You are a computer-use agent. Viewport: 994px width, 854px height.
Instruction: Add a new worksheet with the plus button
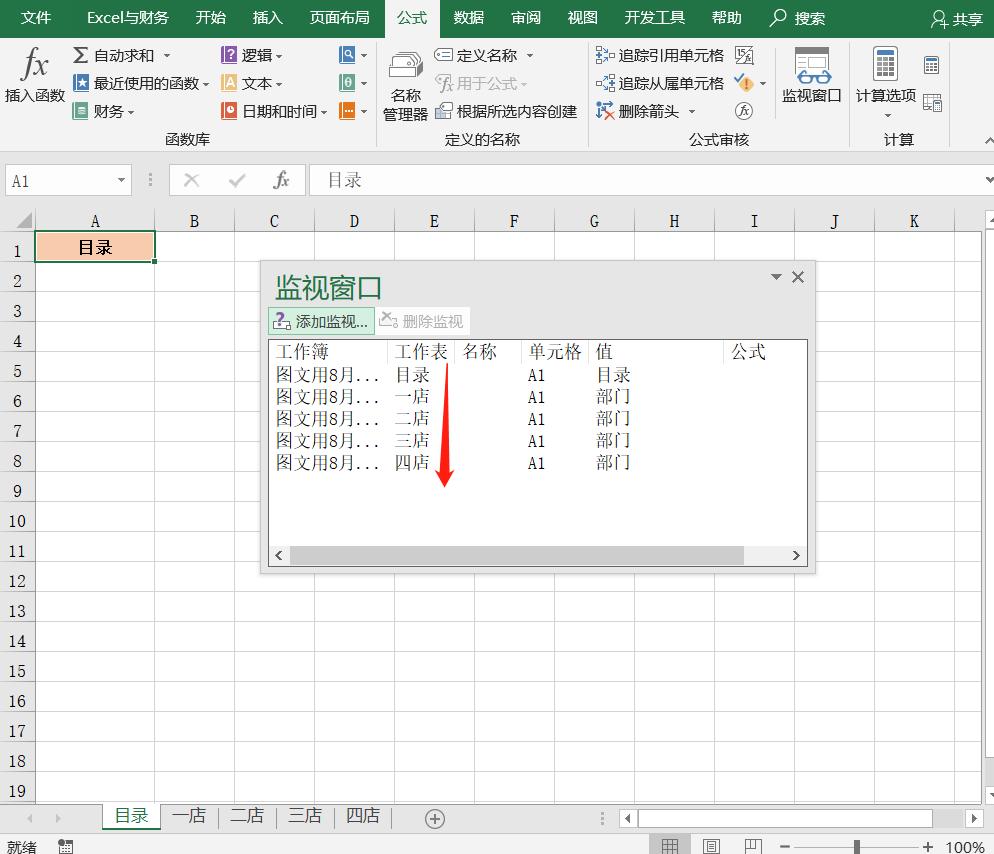click(x=432, y=817)
